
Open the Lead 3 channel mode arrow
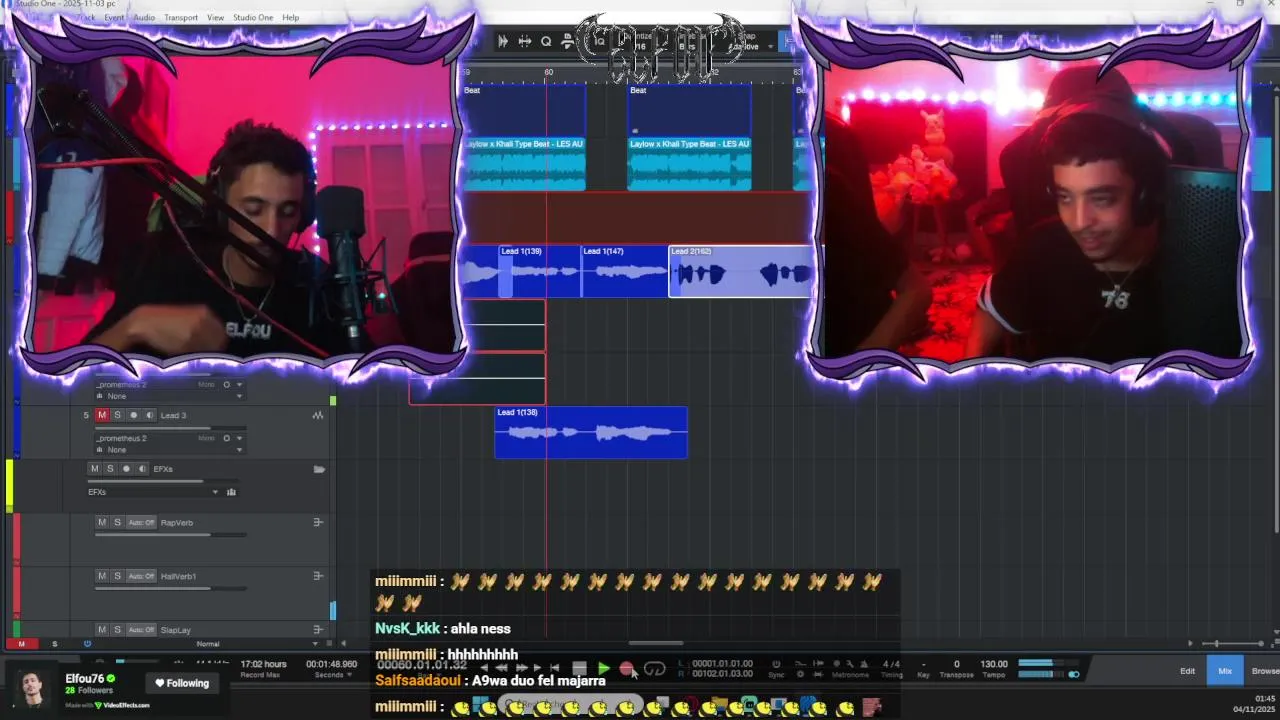239,438
